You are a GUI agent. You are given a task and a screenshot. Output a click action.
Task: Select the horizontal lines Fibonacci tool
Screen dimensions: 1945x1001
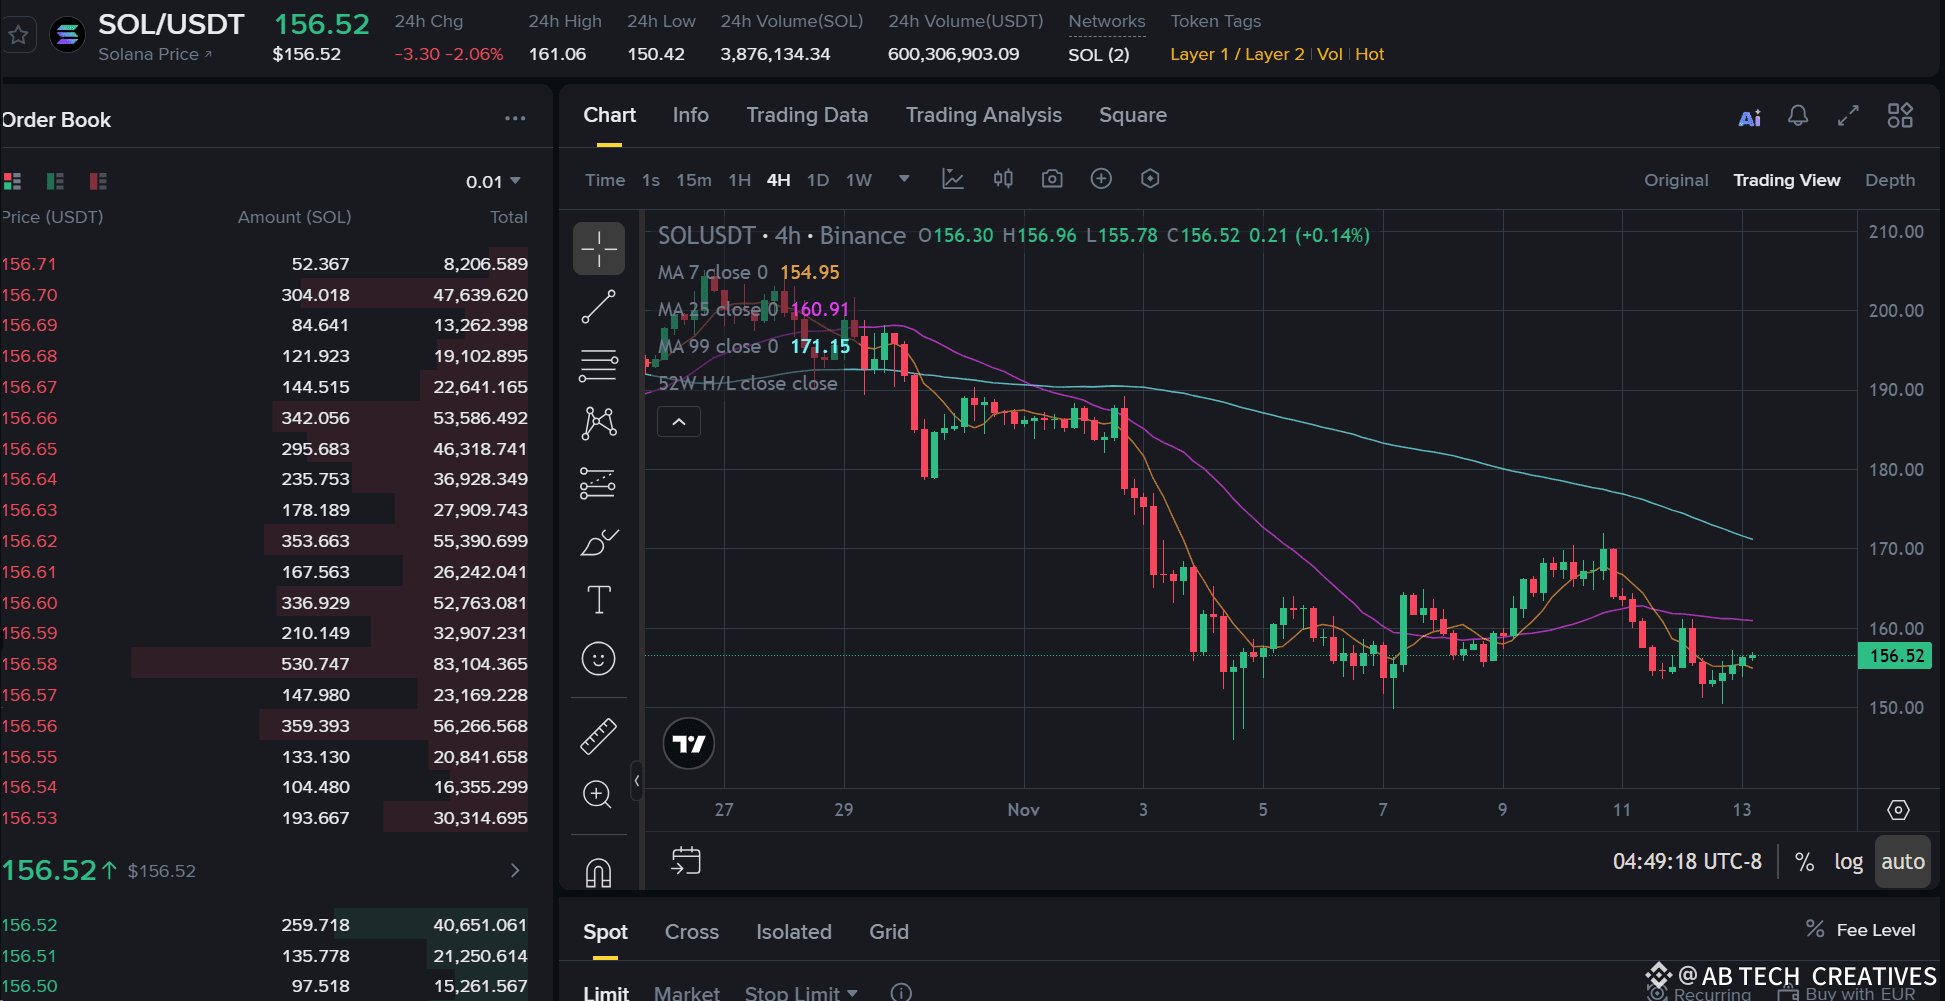(x=598, y=366)
